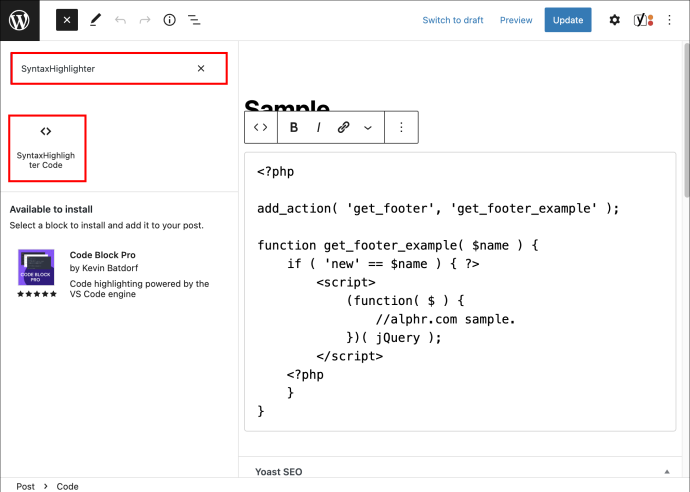
Task: Install Code Block Pro thumbnail
Action: point(36,268)
